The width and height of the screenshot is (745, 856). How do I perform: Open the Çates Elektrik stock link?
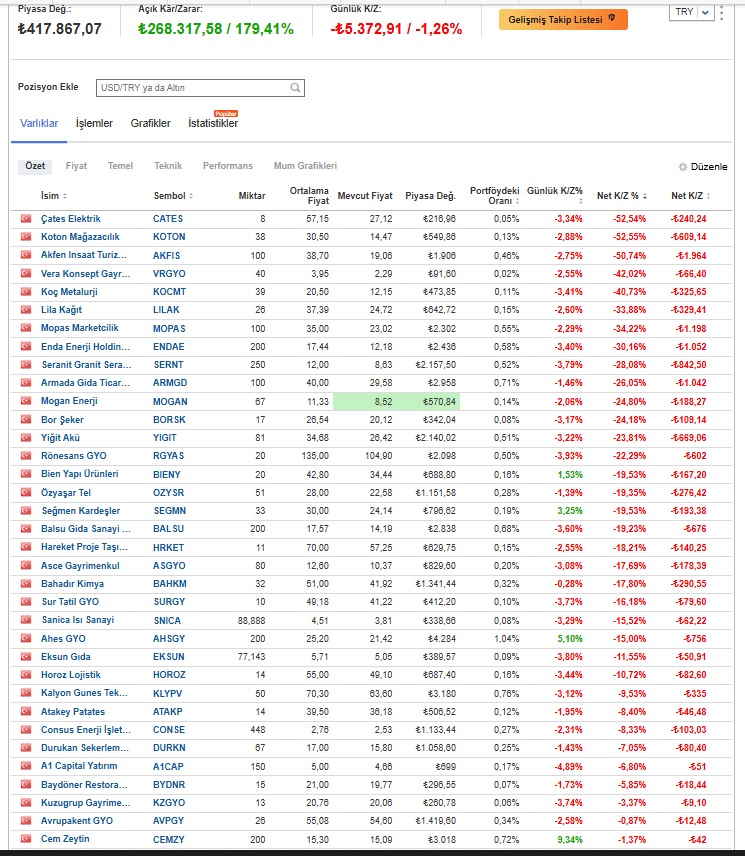(71, 218)
